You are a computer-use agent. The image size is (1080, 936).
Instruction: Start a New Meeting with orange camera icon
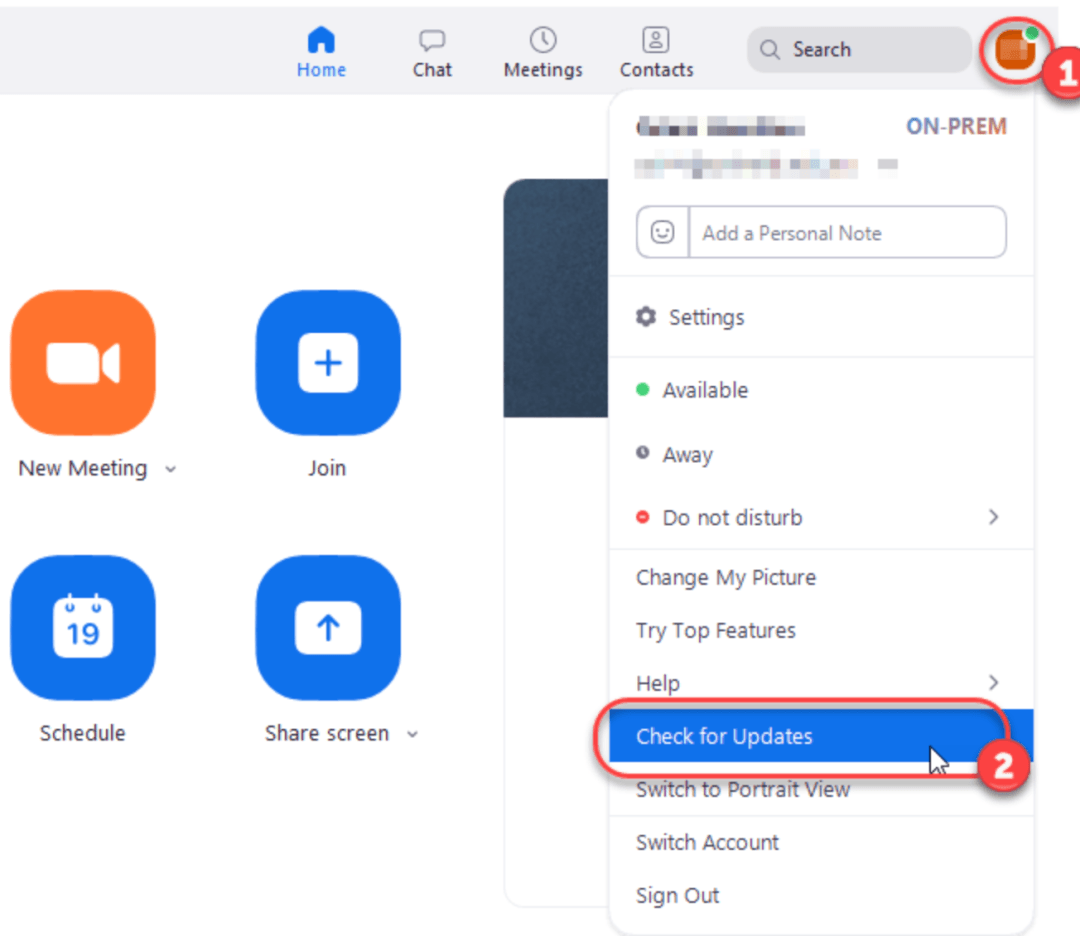click(83, 363)
